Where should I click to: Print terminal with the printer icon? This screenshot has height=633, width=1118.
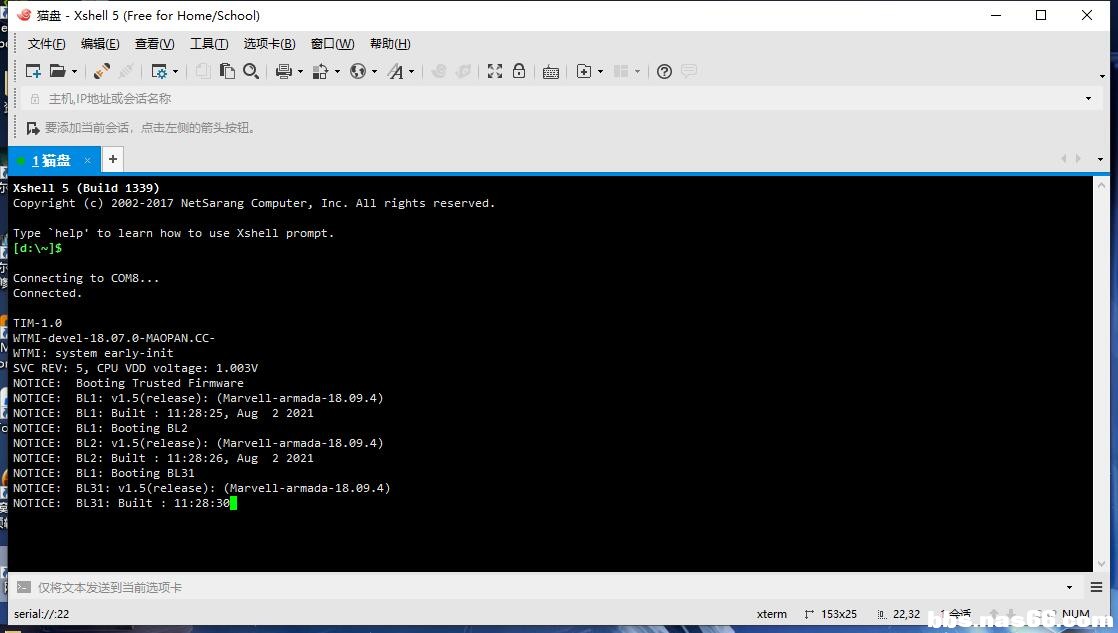pos(284,71)
